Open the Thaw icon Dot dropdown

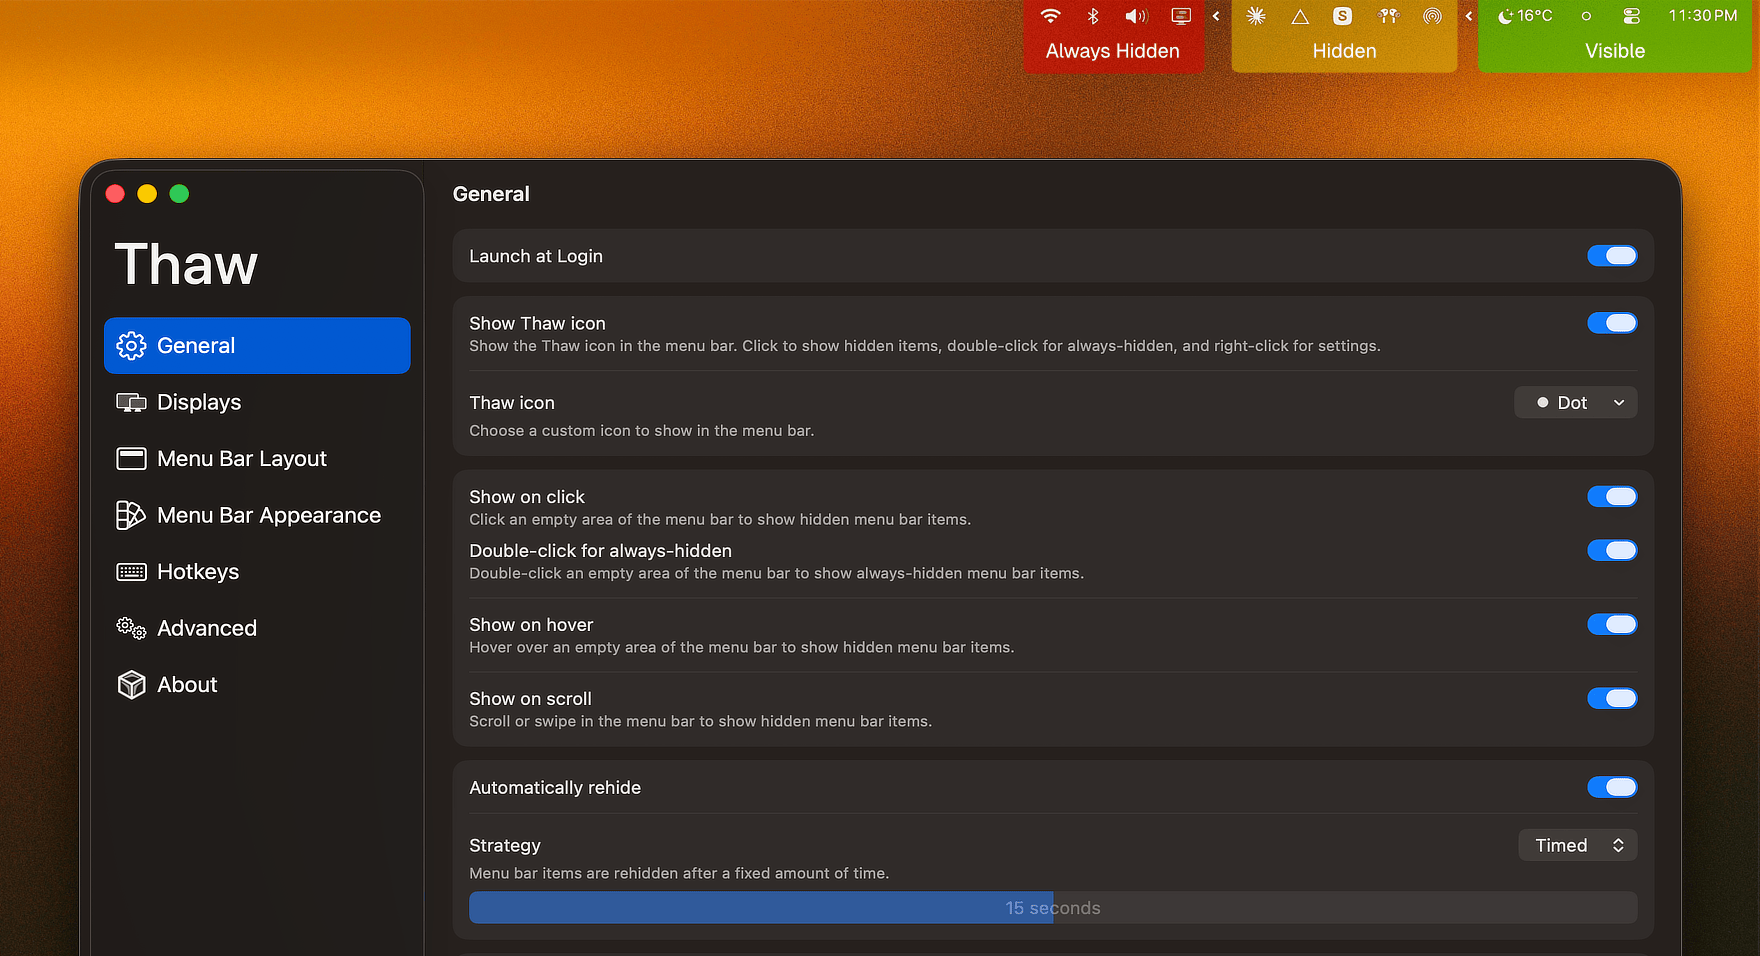click(x=1576, y=402)
